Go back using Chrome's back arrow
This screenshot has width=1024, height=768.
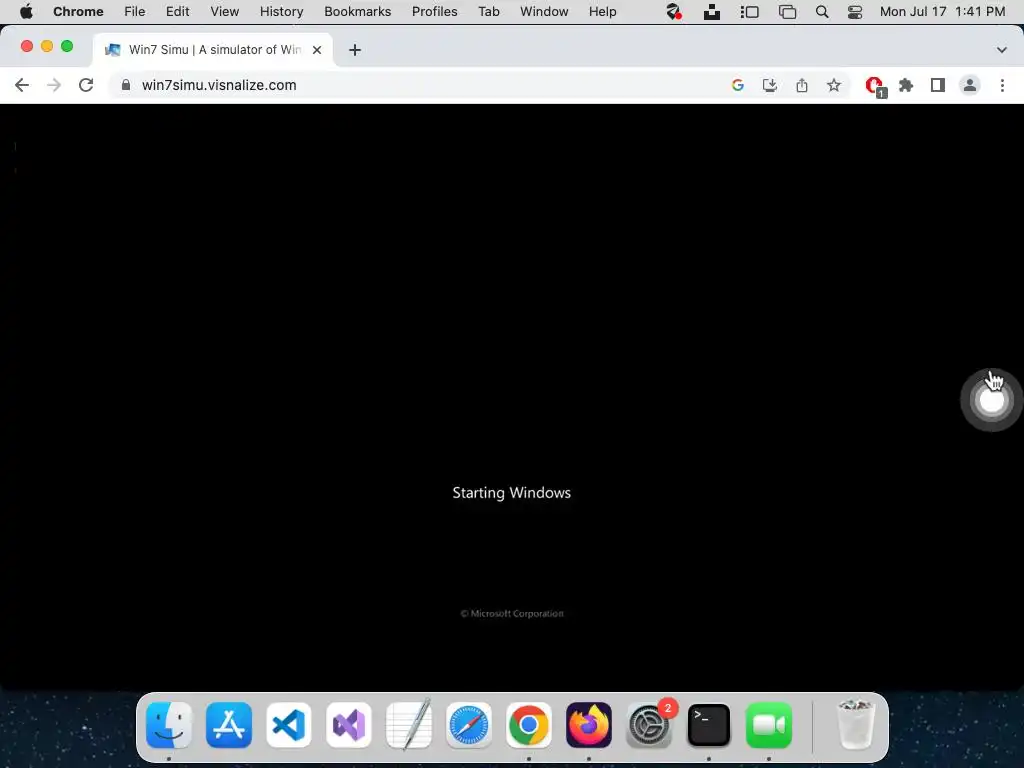[x=22, y=85]
